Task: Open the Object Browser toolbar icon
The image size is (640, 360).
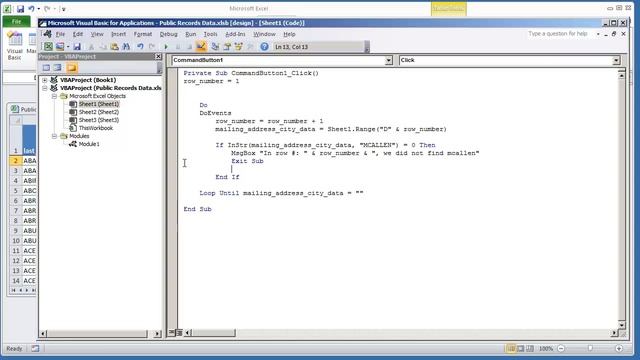Action: pyautogui.click(x=238, y=47)
